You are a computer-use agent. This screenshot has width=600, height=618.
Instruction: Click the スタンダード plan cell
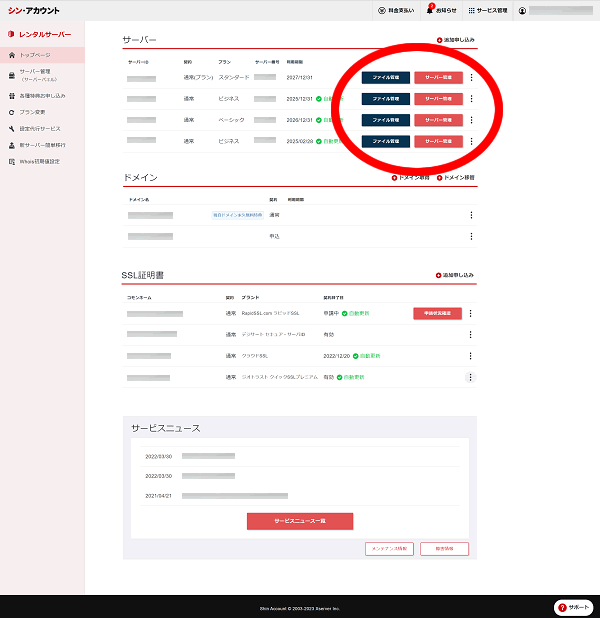[x=234, y=77]
